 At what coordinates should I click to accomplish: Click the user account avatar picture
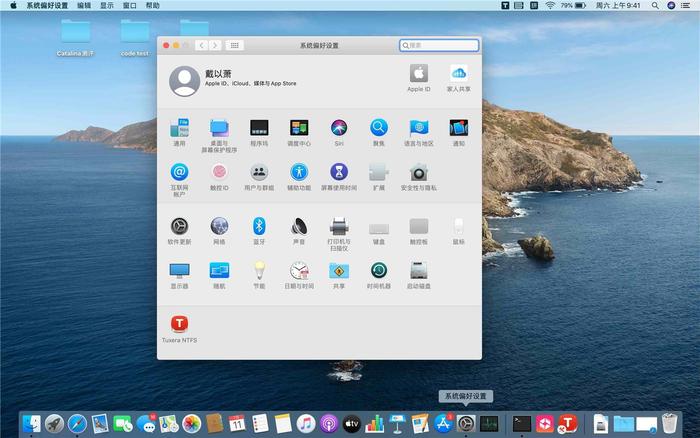[184, 81]
